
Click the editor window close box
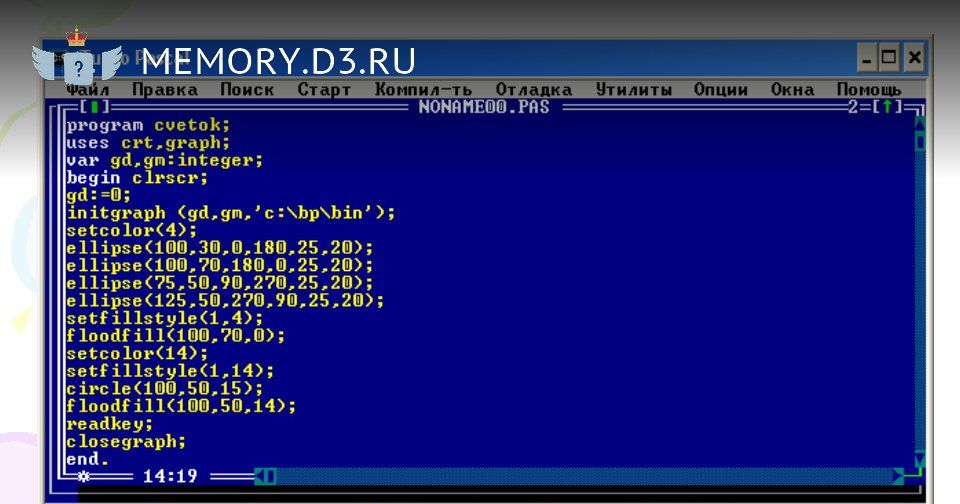click(x=93, y=107)
